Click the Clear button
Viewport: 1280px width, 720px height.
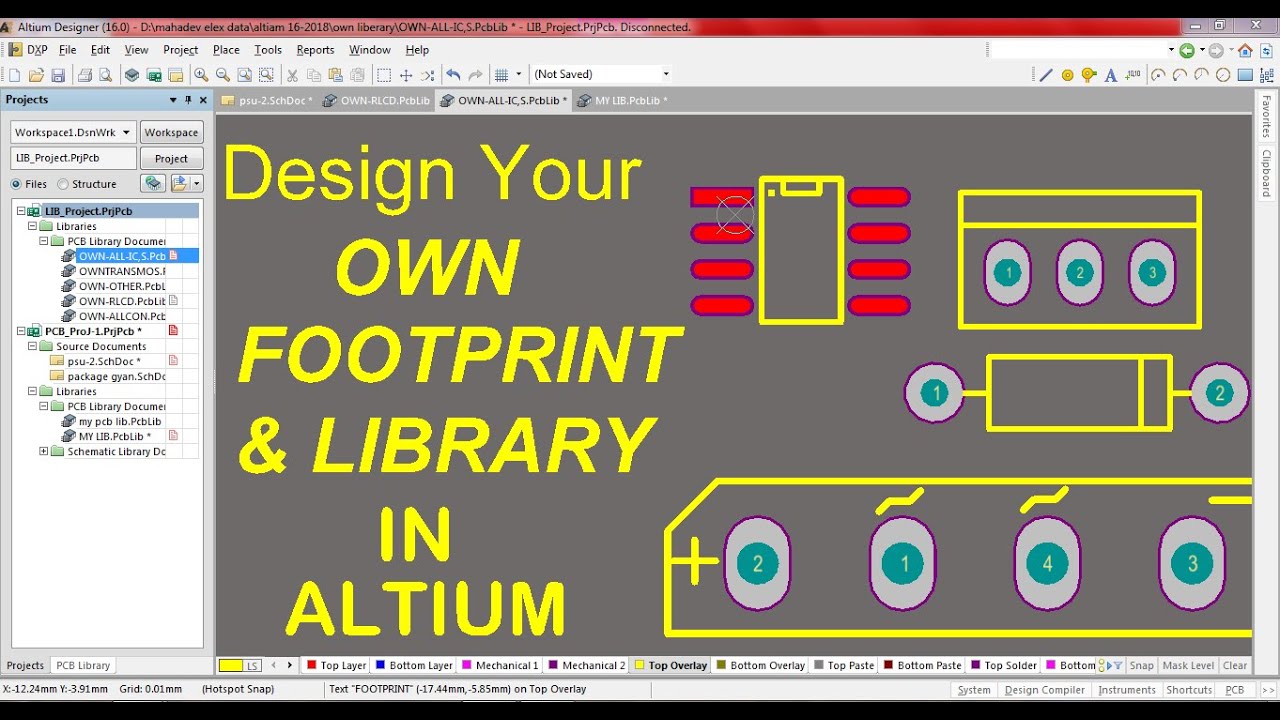[1235, 665]
